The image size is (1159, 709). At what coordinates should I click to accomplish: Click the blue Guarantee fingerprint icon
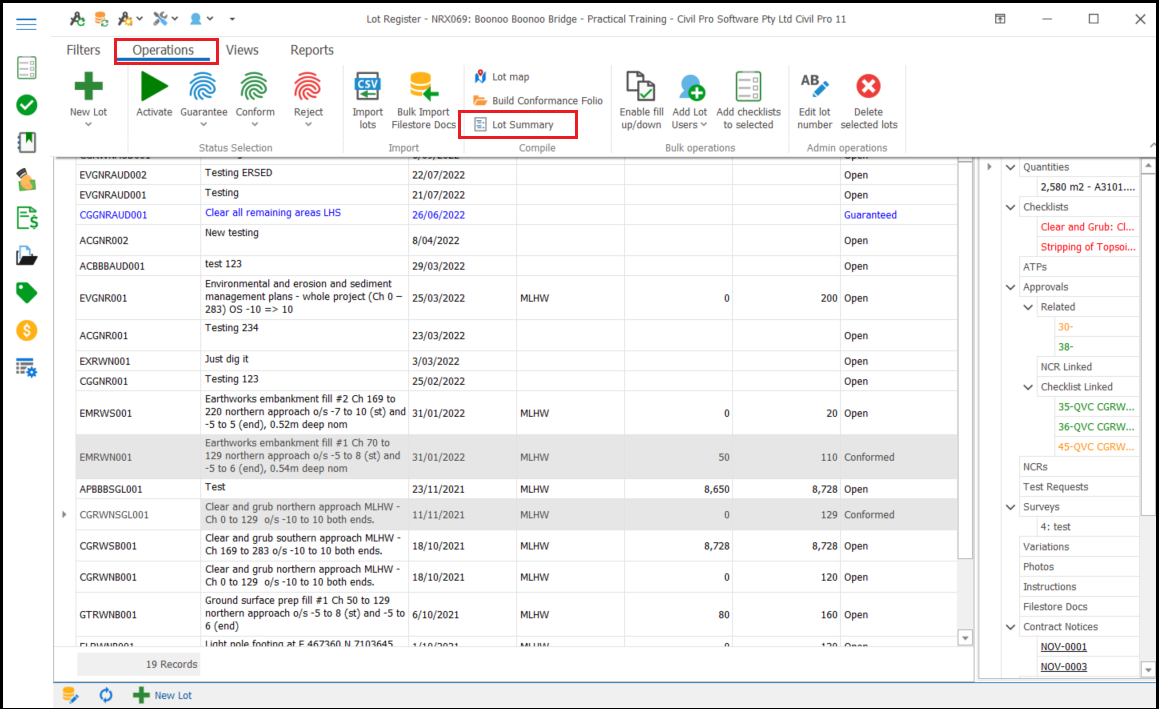[203, 86]
